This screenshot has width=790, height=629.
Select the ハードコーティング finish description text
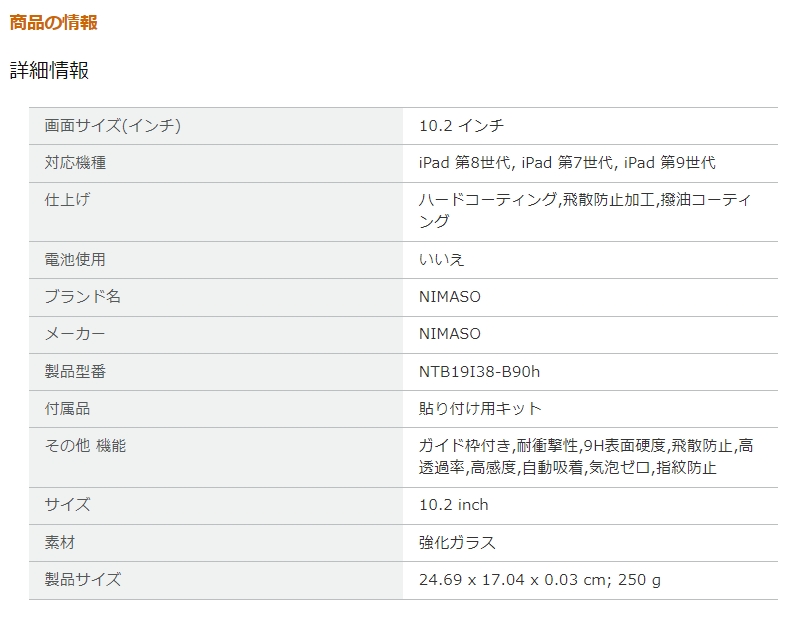click(x=585, y=211)
